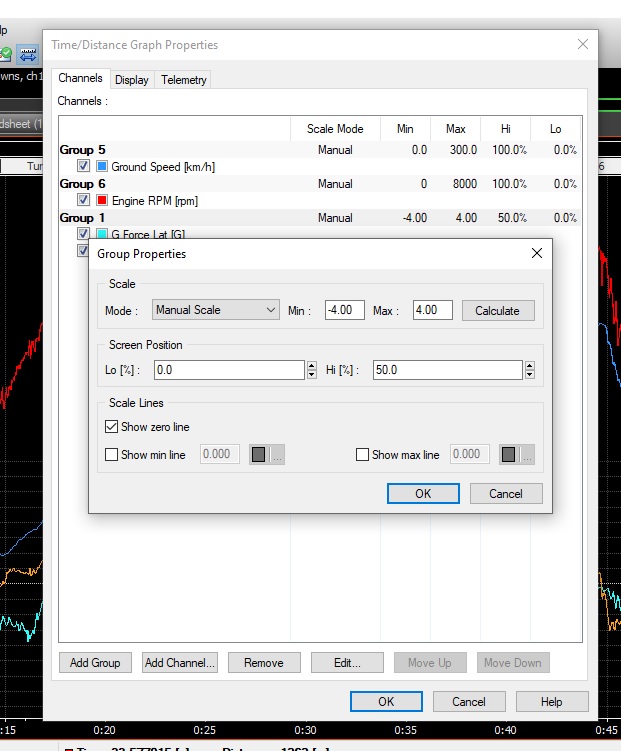Pick max line color swatch

click(x=517, y=455)
